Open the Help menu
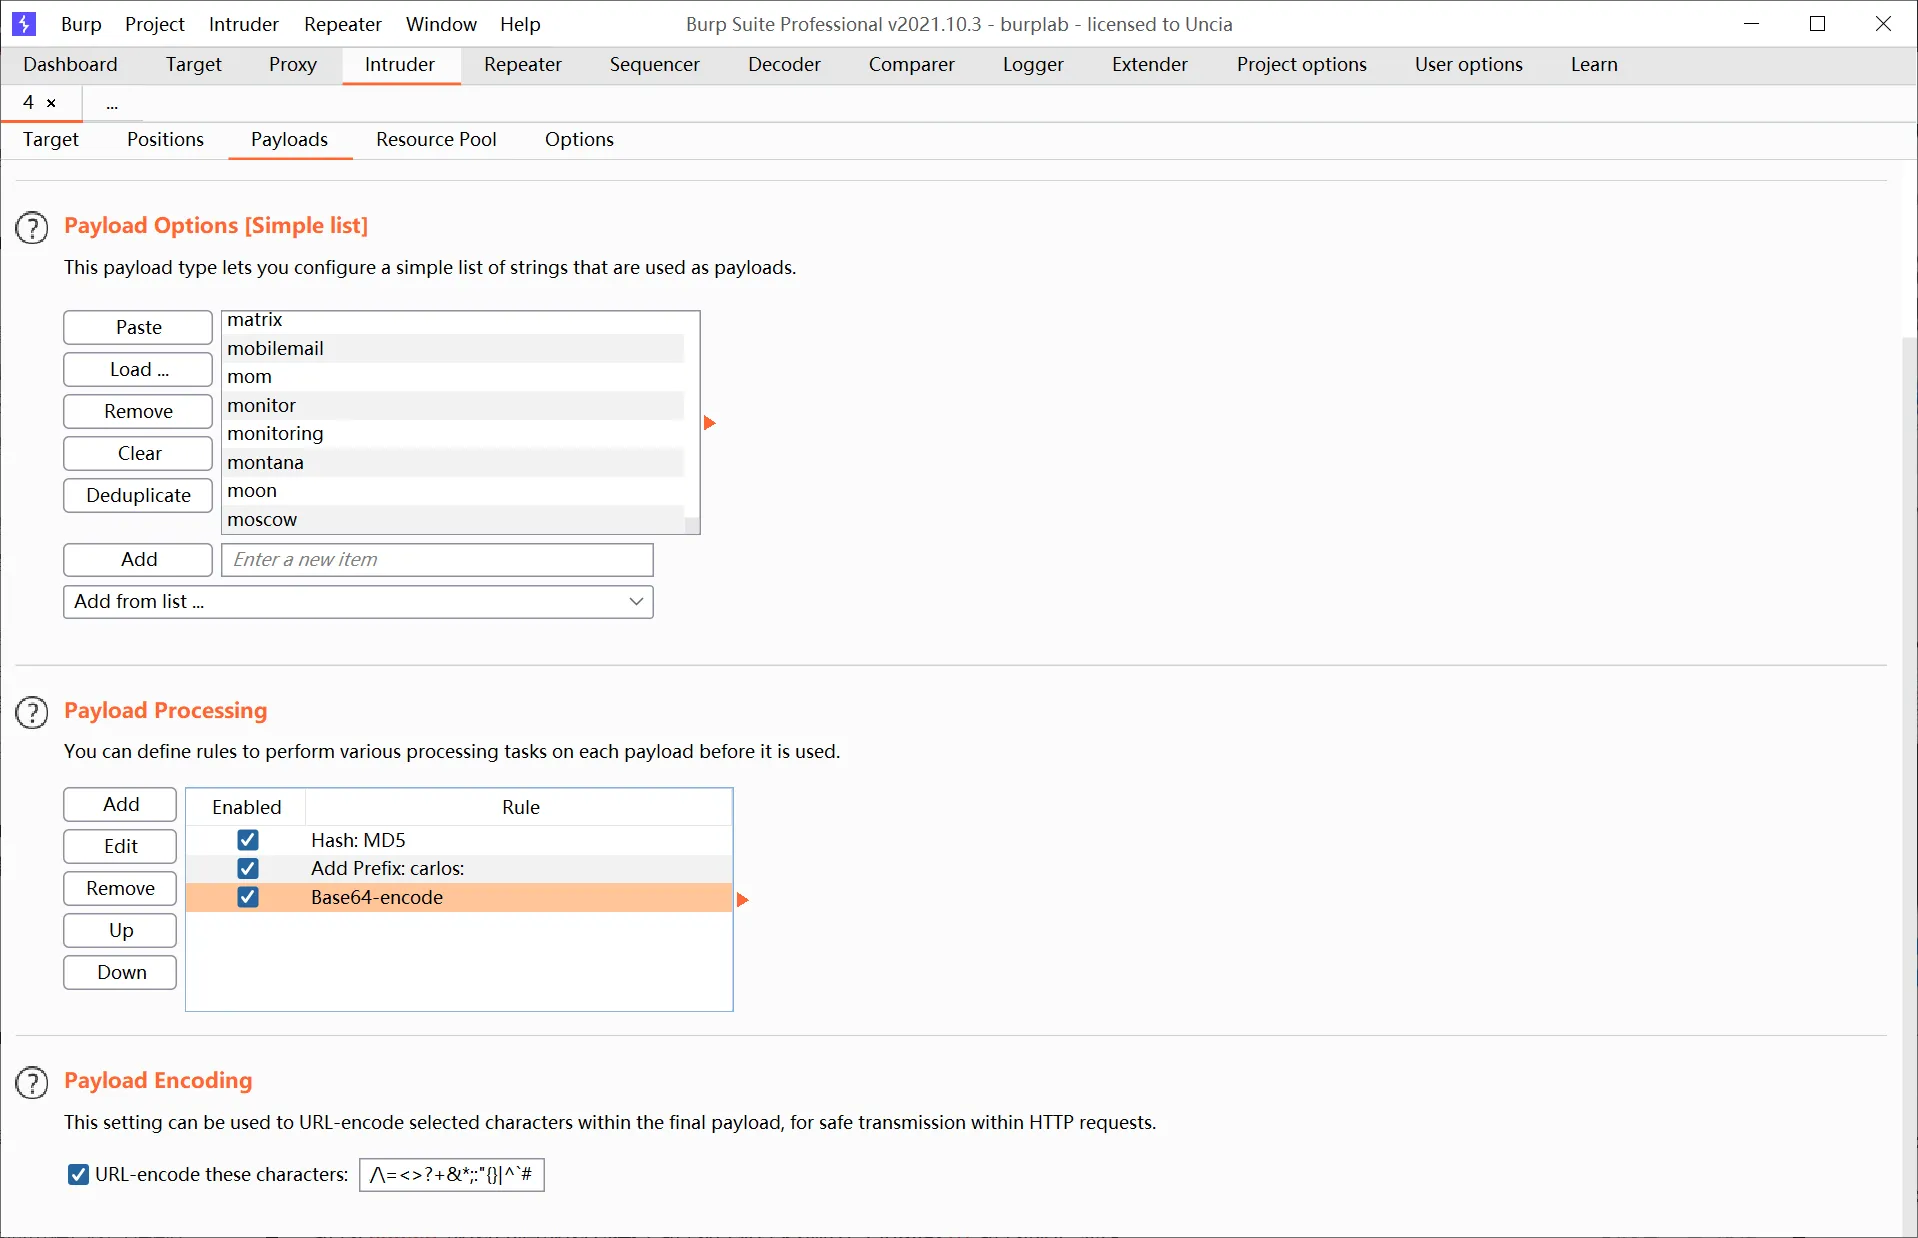Viewport: 1918px width, 1238px height. coord(520,24)
